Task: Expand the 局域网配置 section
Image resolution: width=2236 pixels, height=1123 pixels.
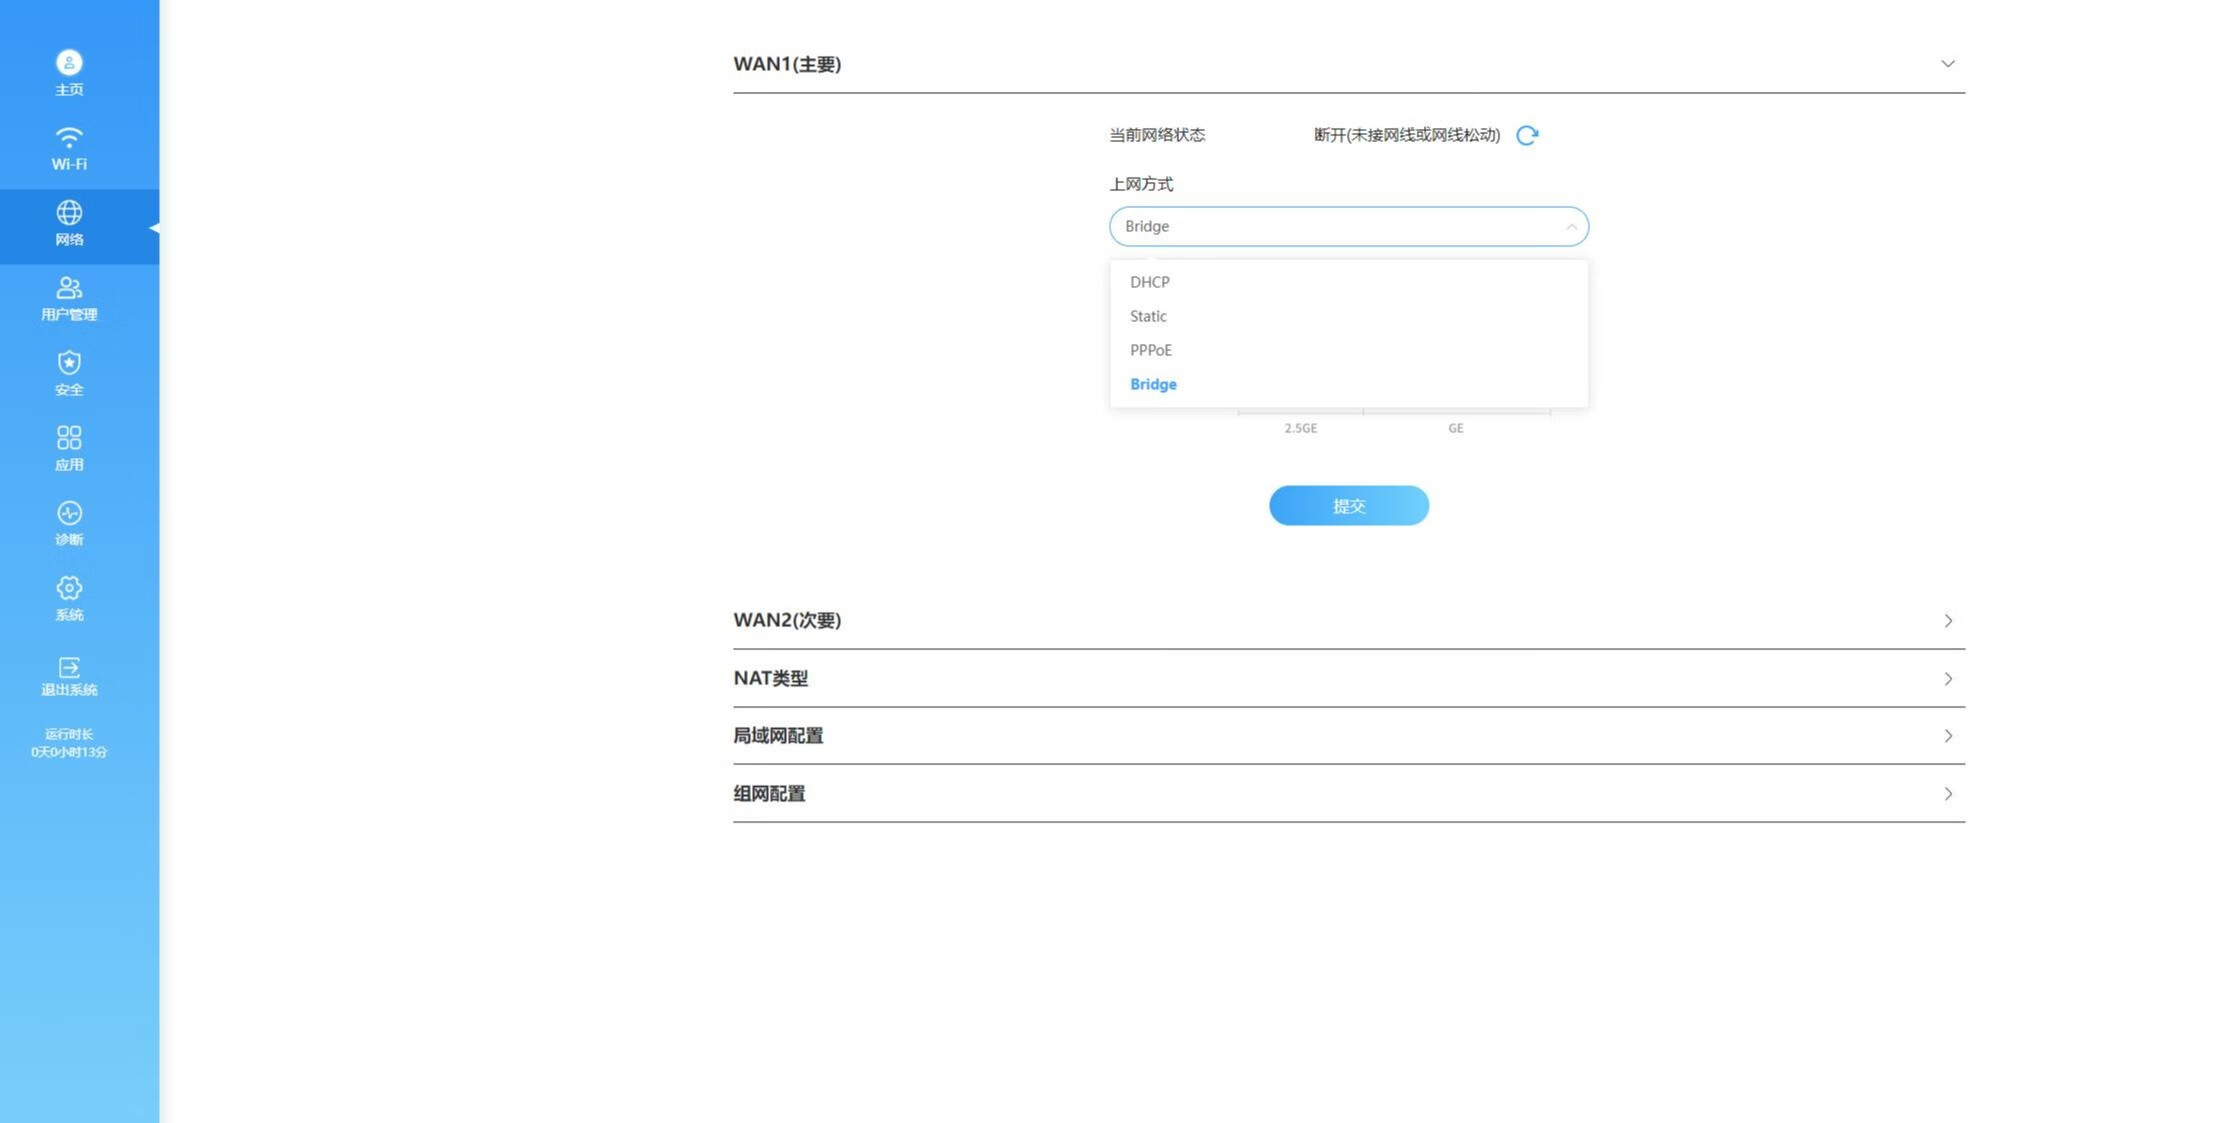Action: 1947,736
